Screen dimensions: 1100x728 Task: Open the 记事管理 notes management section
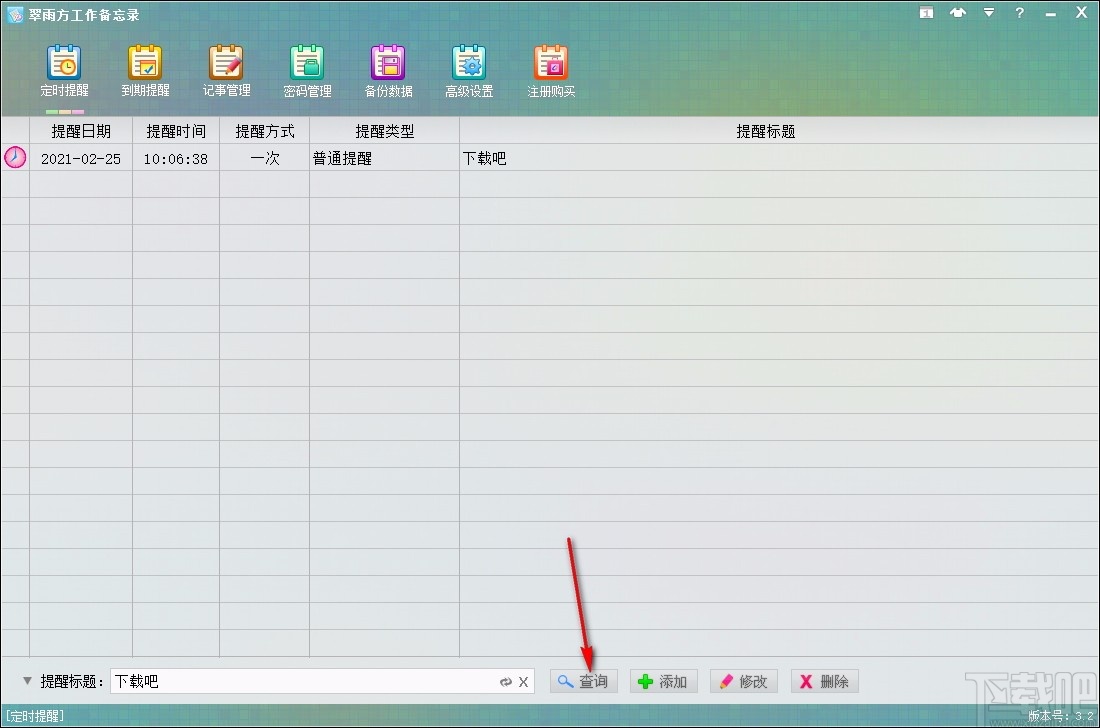pyautogui.click(x=226, y=72)
